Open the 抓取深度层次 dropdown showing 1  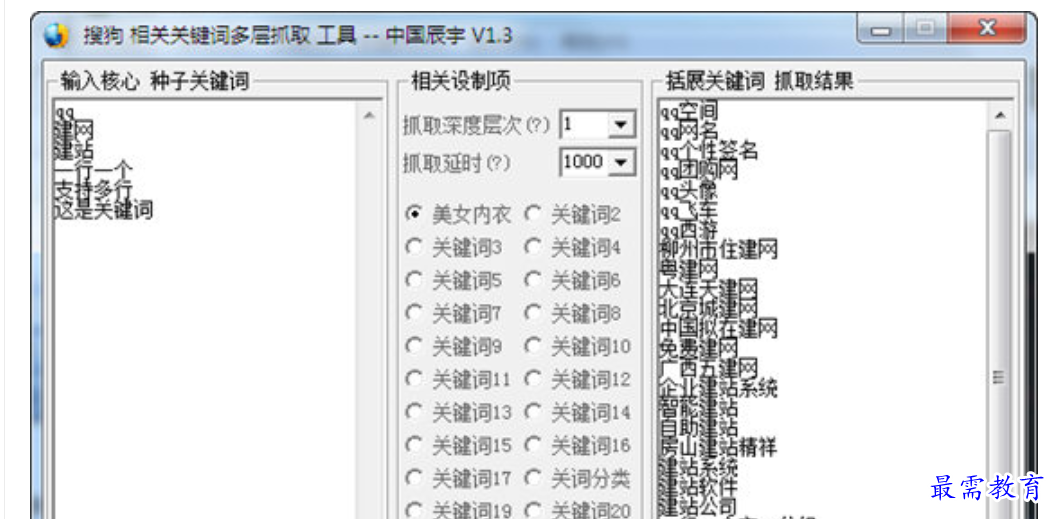(x=621, y=125)
